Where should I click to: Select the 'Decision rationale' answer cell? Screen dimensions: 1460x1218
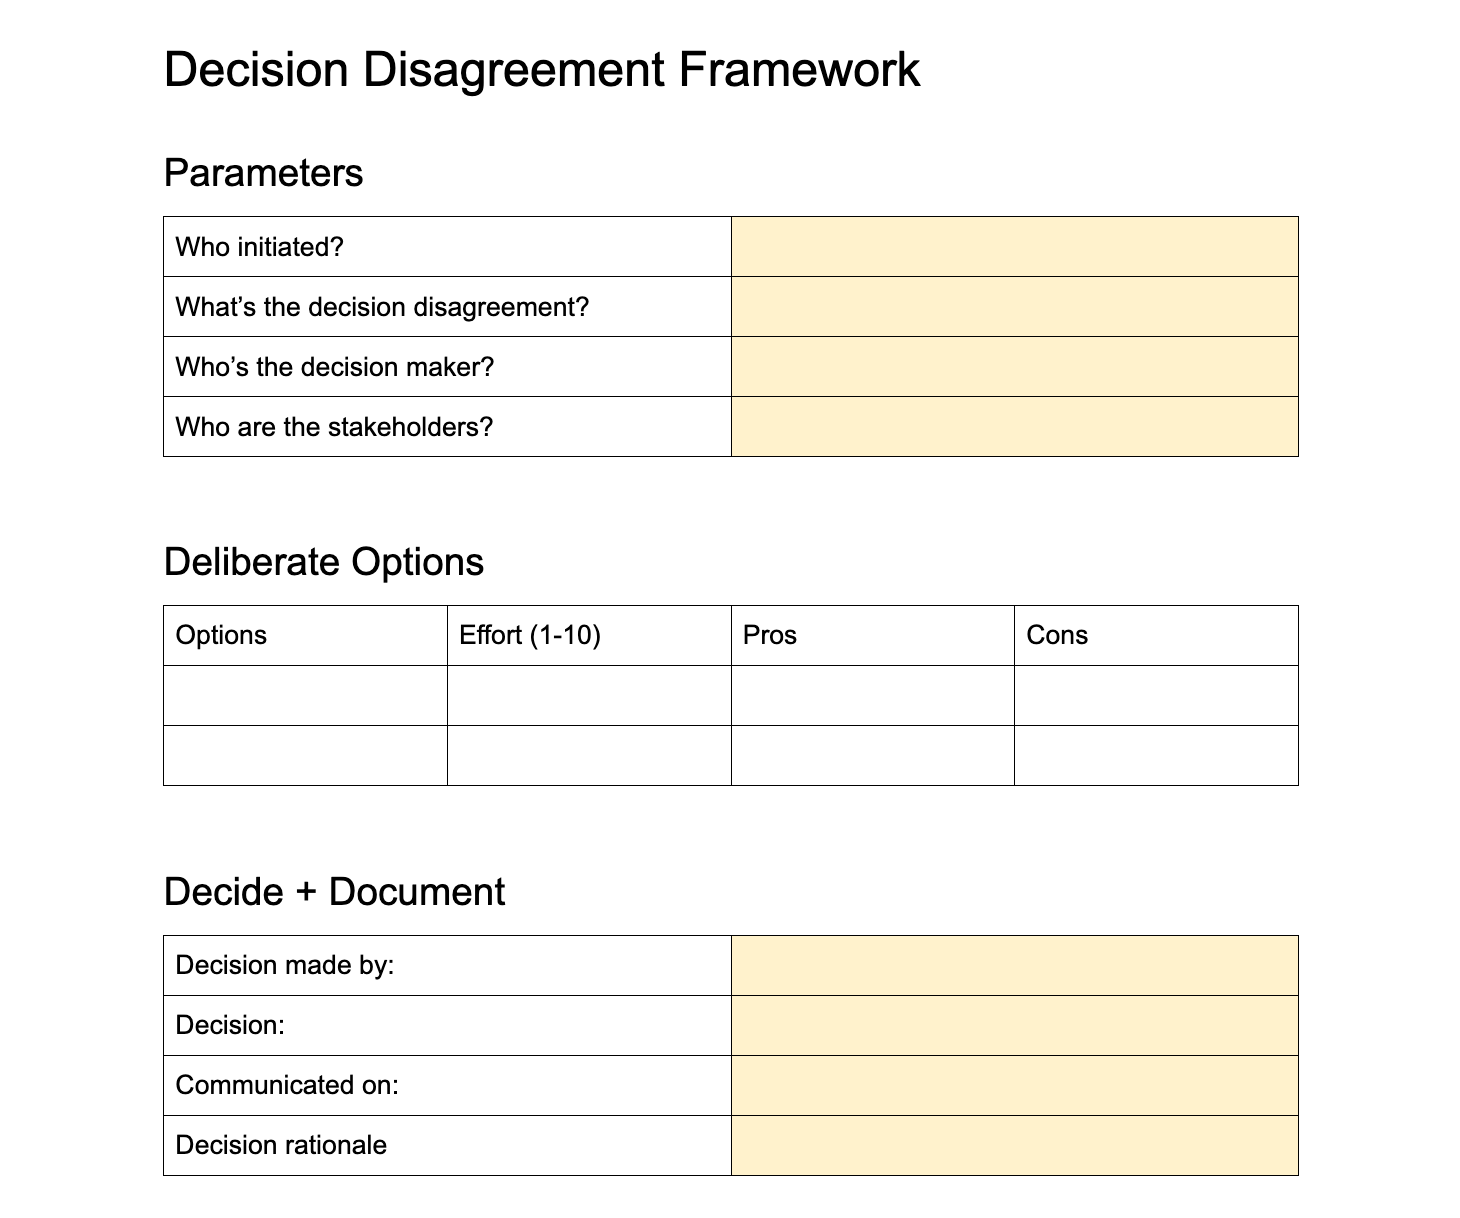(1014, 1146)
